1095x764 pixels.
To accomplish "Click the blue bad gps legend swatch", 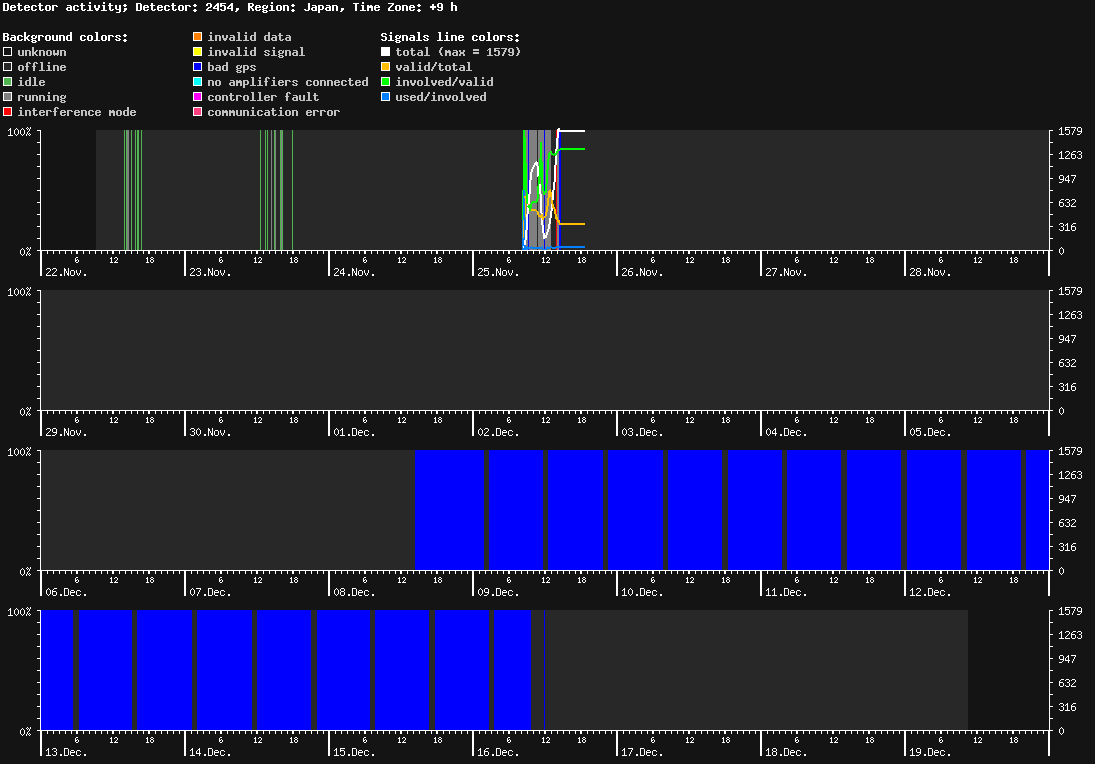I will 198,67.
